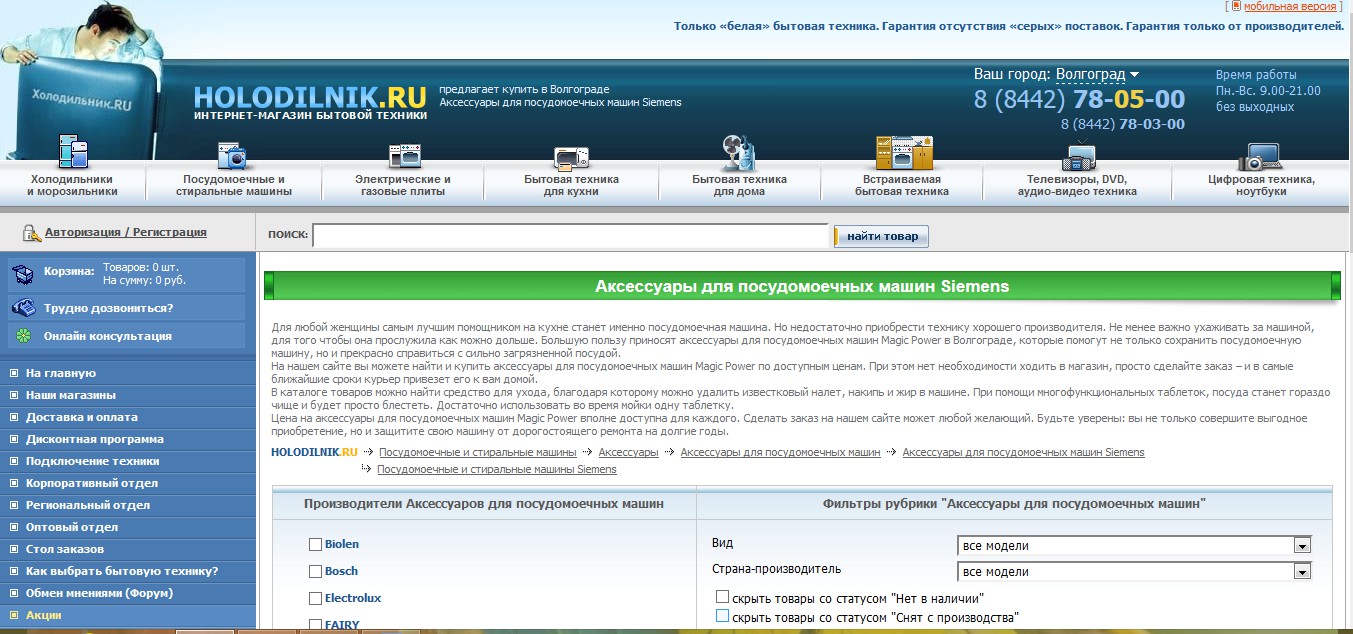This screenshot has height=634, width=1353.
Task: Open the Страна-производитель dropdown list
Action: pos(1134,571)
